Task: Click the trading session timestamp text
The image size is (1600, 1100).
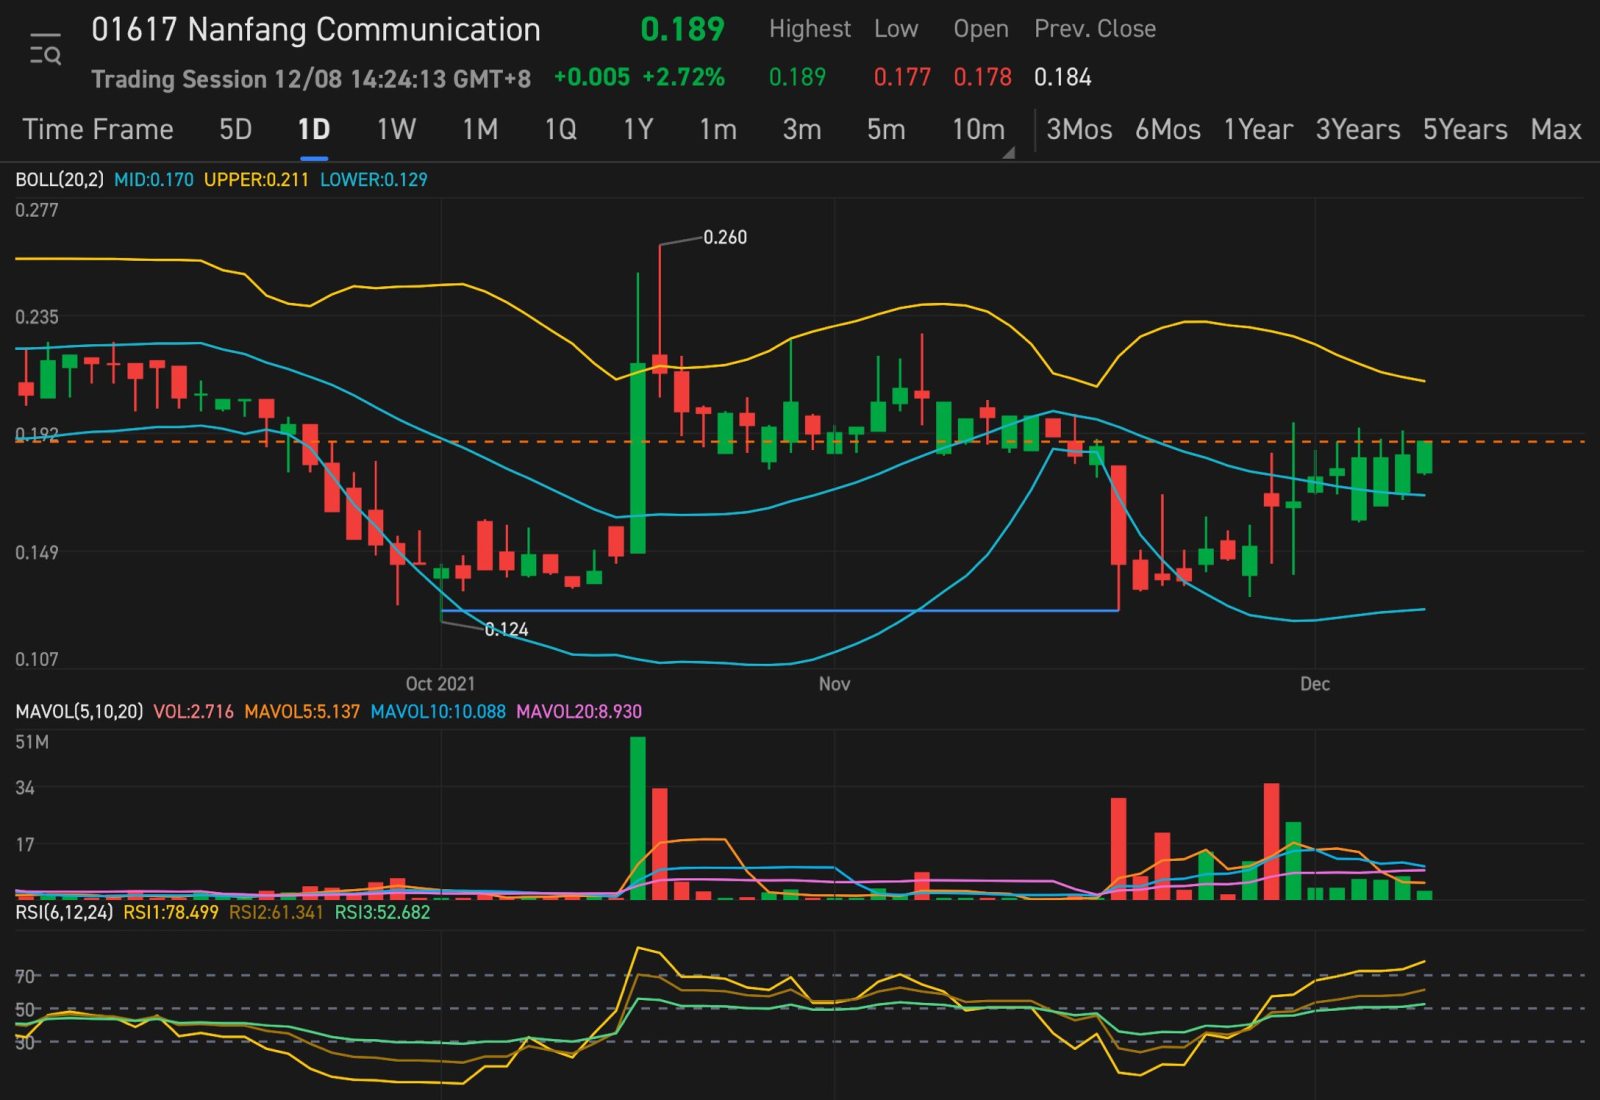Action: [311, 79]
